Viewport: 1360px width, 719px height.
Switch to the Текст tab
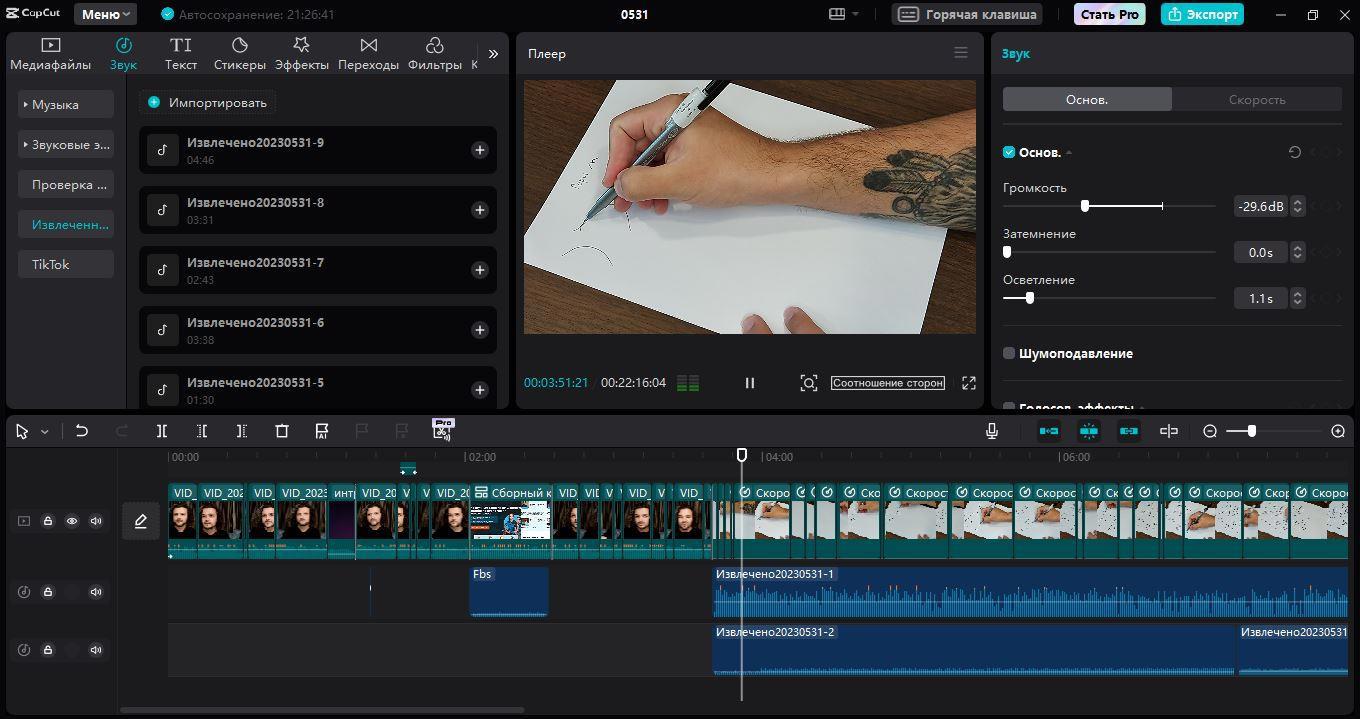[181, 54]
